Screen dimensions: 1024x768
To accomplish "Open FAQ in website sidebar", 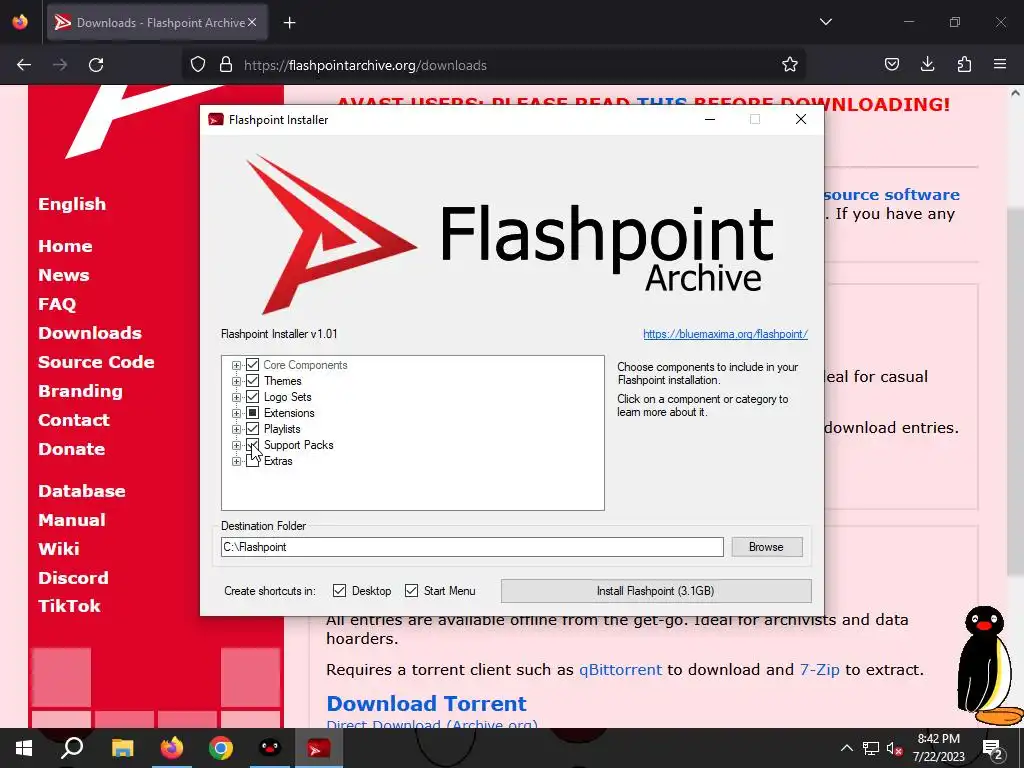I will (x=57, y=304).
